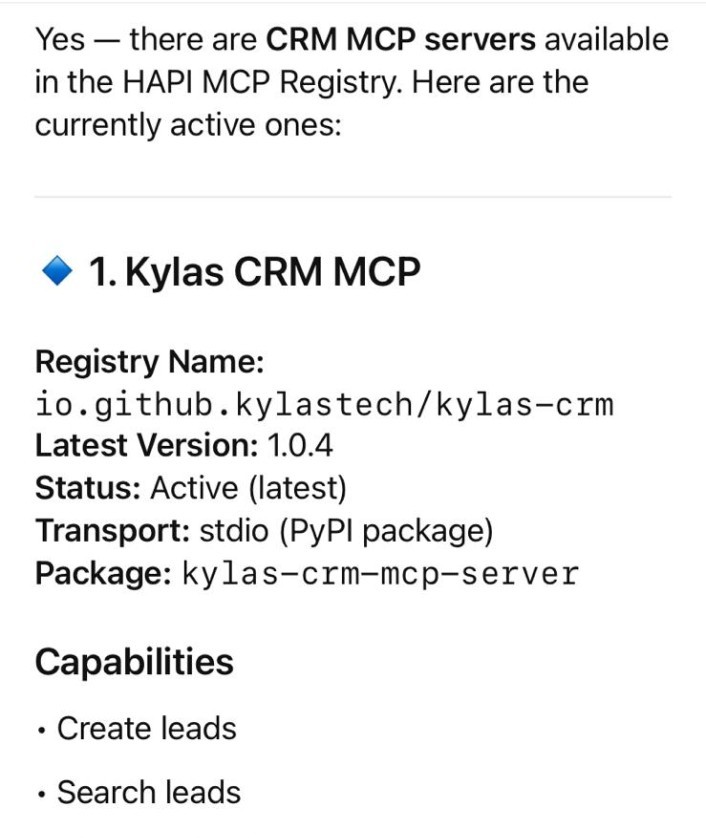The width and height of the screenshot is (706, 838).
Task: Click the Registry Name label
Action: click(149, 361)
